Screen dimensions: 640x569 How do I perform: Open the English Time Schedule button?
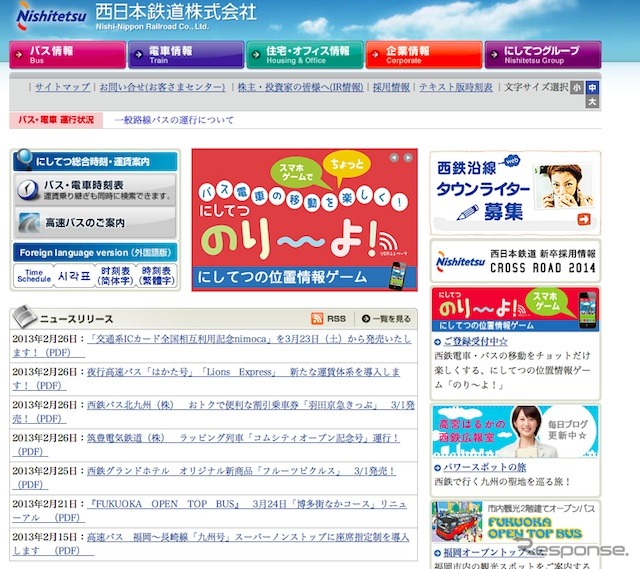pos(34,276)
